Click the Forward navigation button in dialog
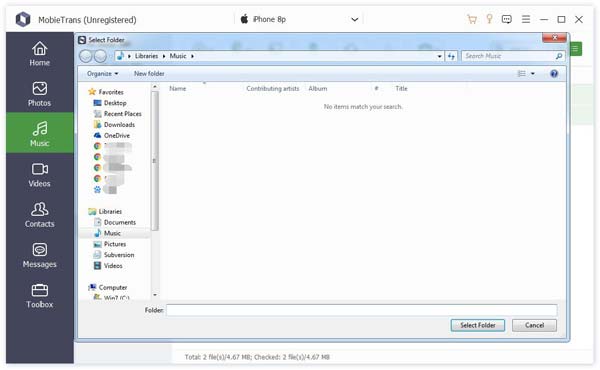 (x=100, y=56)
